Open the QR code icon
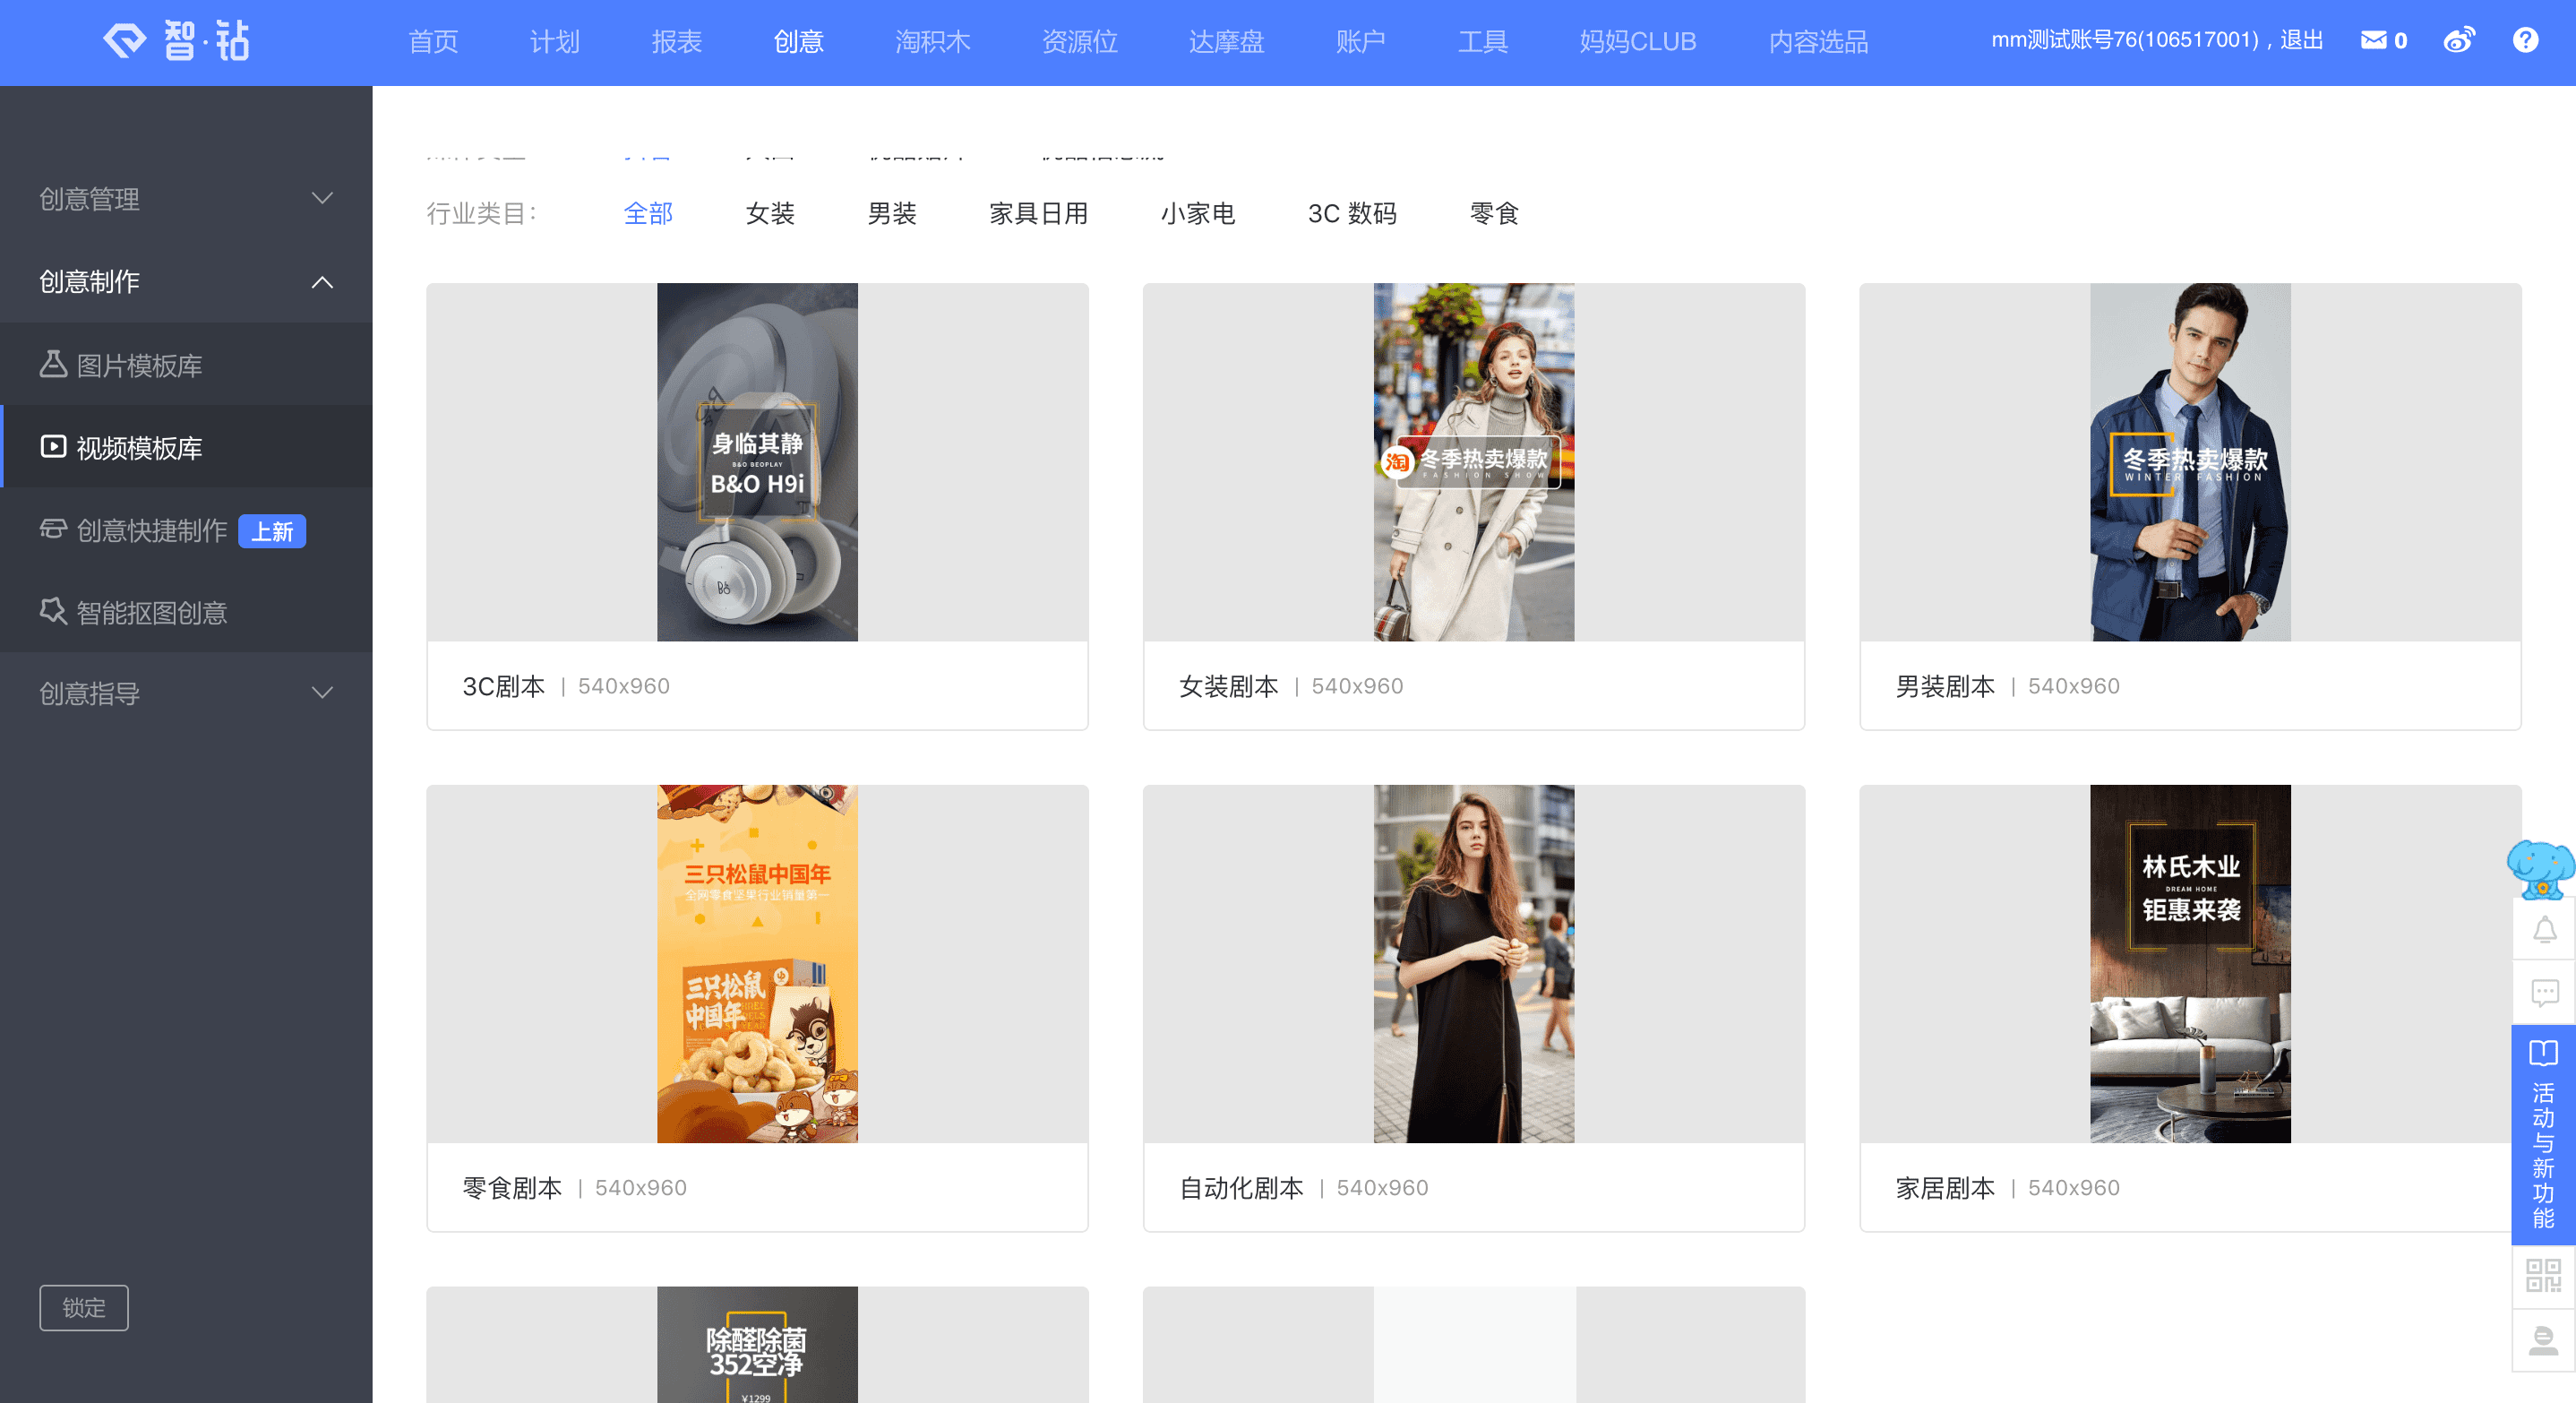This screenshot has height=1403, width=2576. [2544, 1276]
